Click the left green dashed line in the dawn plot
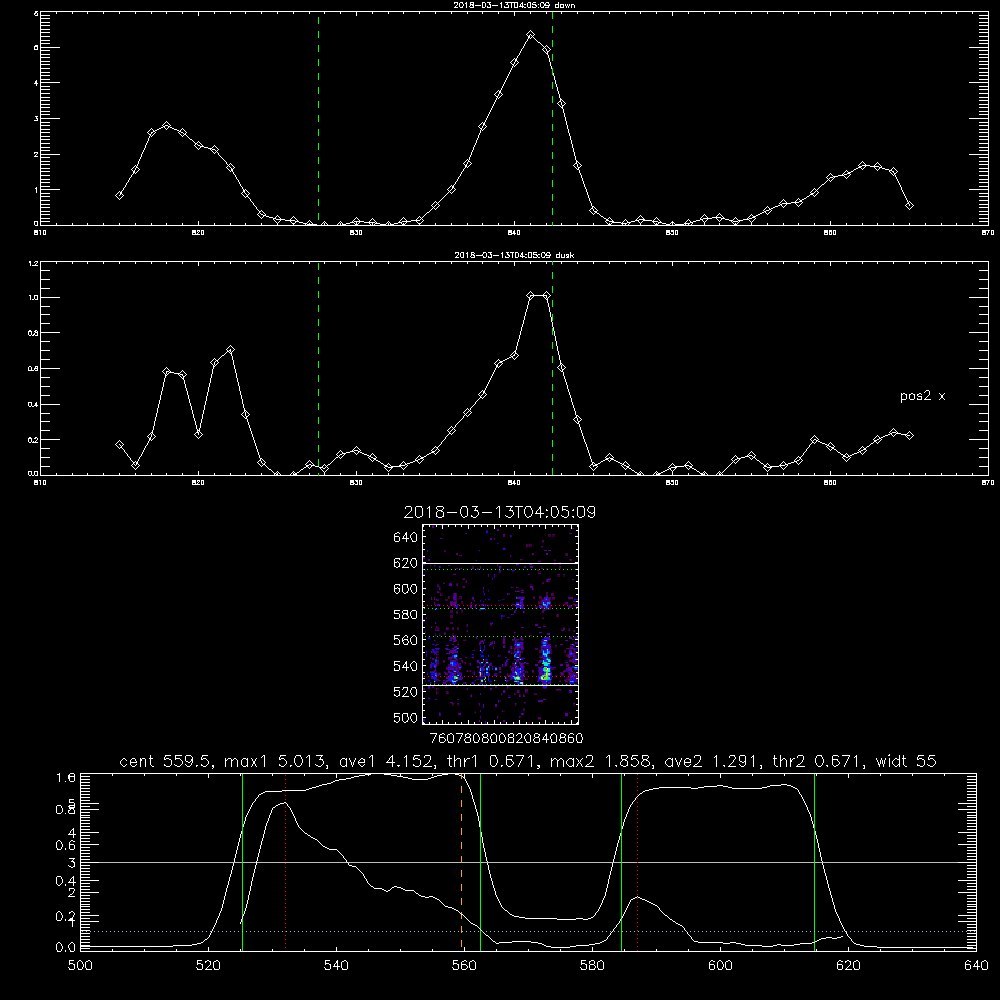The height and width of the screenshot is (1000, 1000). tap(318, 119)
